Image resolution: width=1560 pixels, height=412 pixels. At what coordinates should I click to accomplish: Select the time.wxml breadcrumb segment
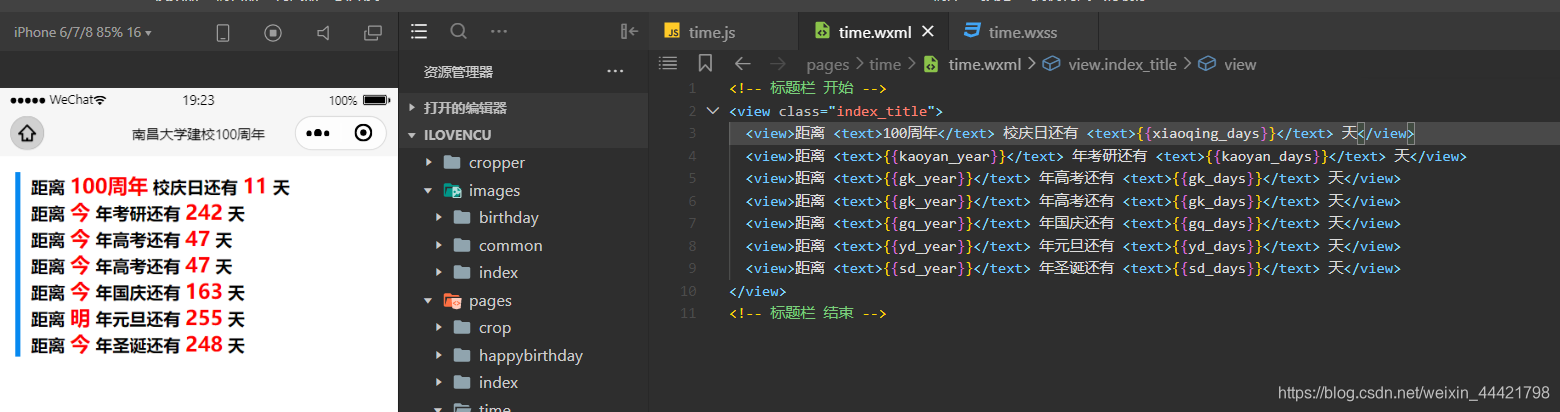(972, 64)
